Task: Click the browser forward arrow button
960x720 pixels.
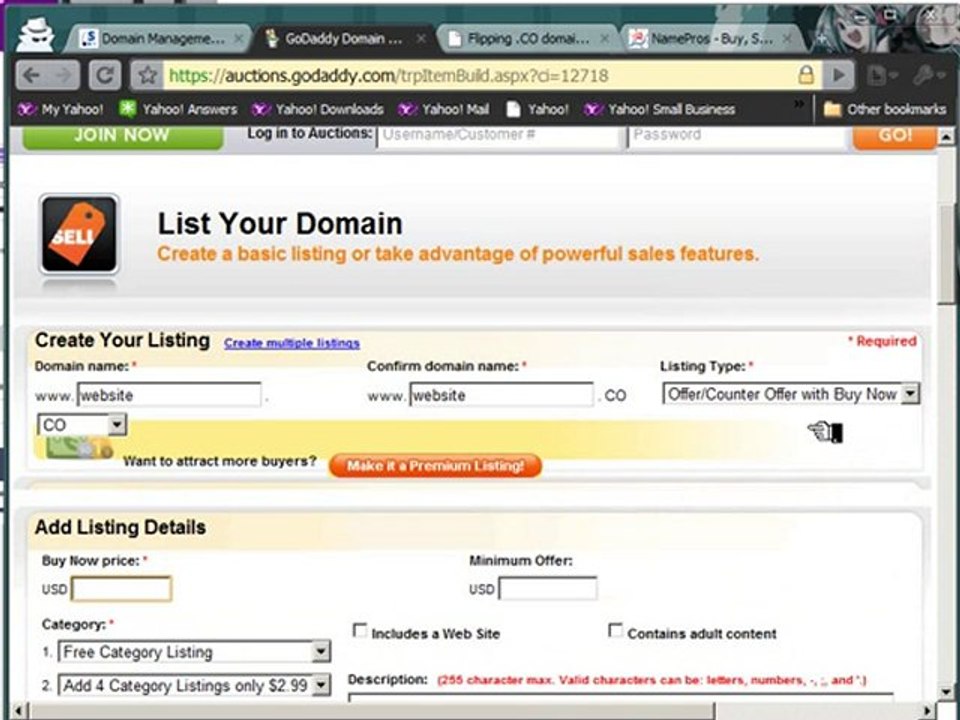Action: (x=64, y=75)
